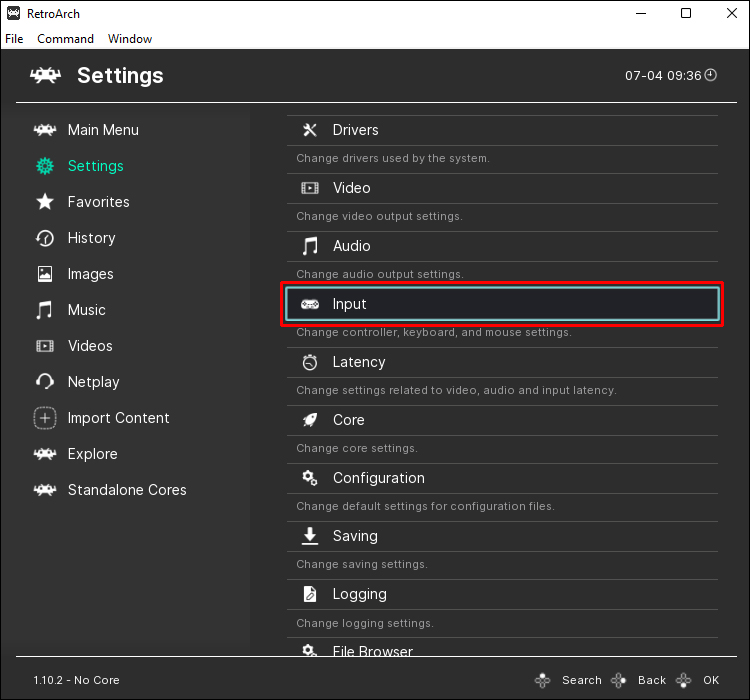
Task: Open the Drivers settings label
Action: point(356,130)
